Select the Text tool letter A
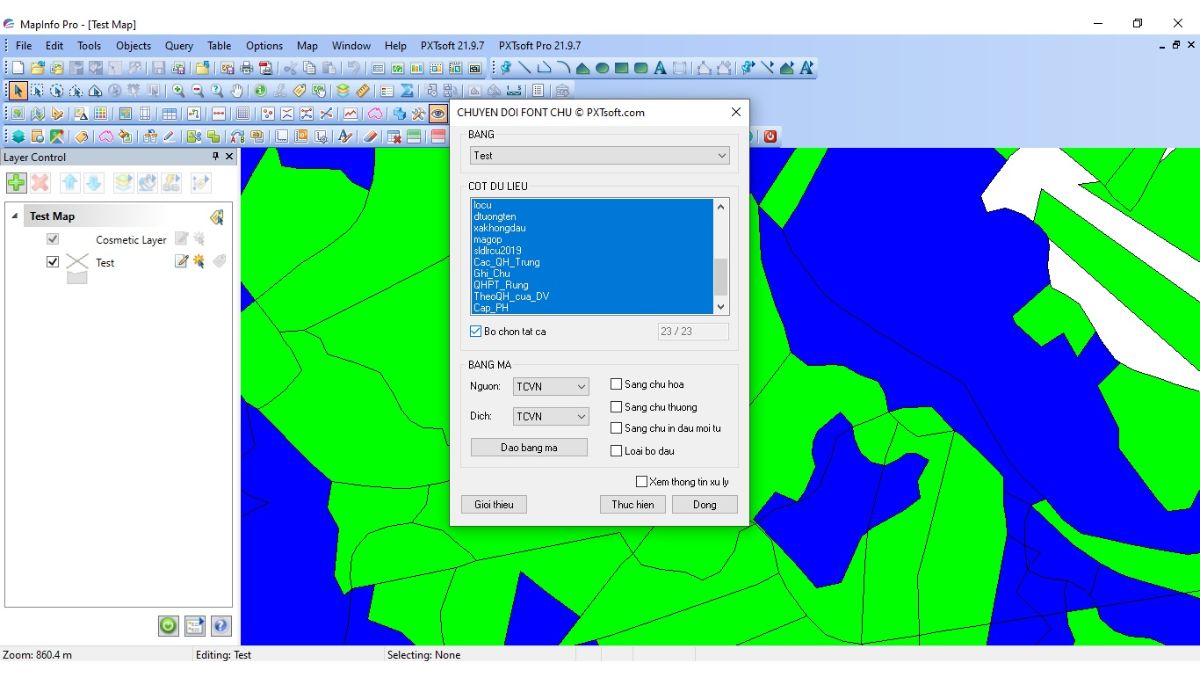This screenshot has width=1200, height=675. pos(660,68)
